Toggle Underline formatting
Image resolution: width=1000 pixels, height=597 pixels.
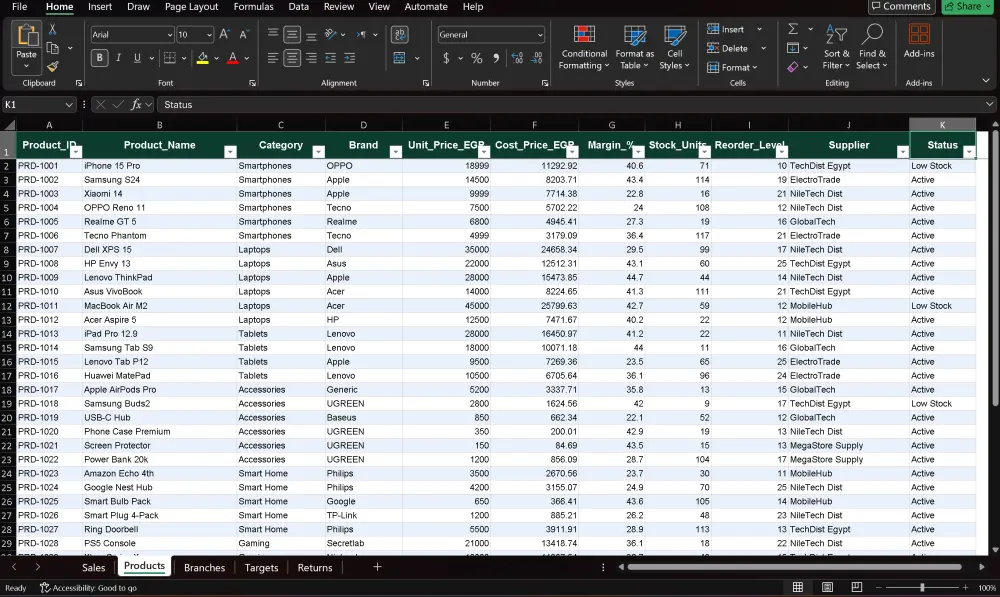pos(137,58)
